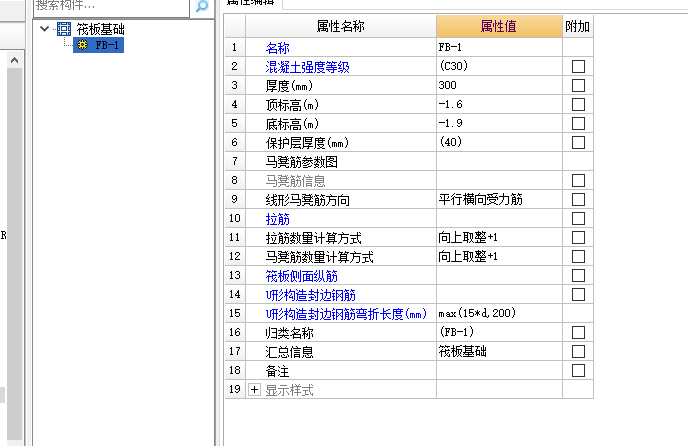Check the 厚度(mm) 附加 checkbox
The width and height of the screenshot is (688, 446).
(x=578, y=85)
